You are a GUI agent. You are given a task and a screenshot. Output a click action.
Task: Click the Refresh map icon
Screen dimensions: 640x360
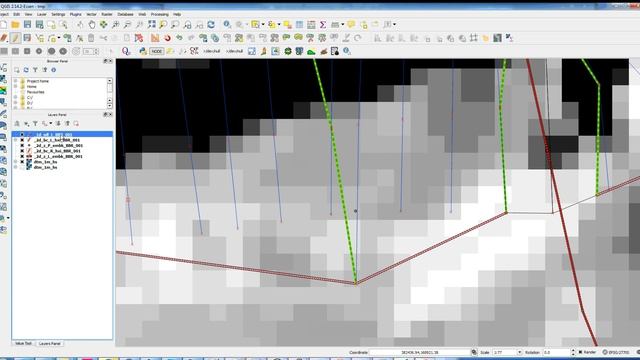[x=211, y=25]
